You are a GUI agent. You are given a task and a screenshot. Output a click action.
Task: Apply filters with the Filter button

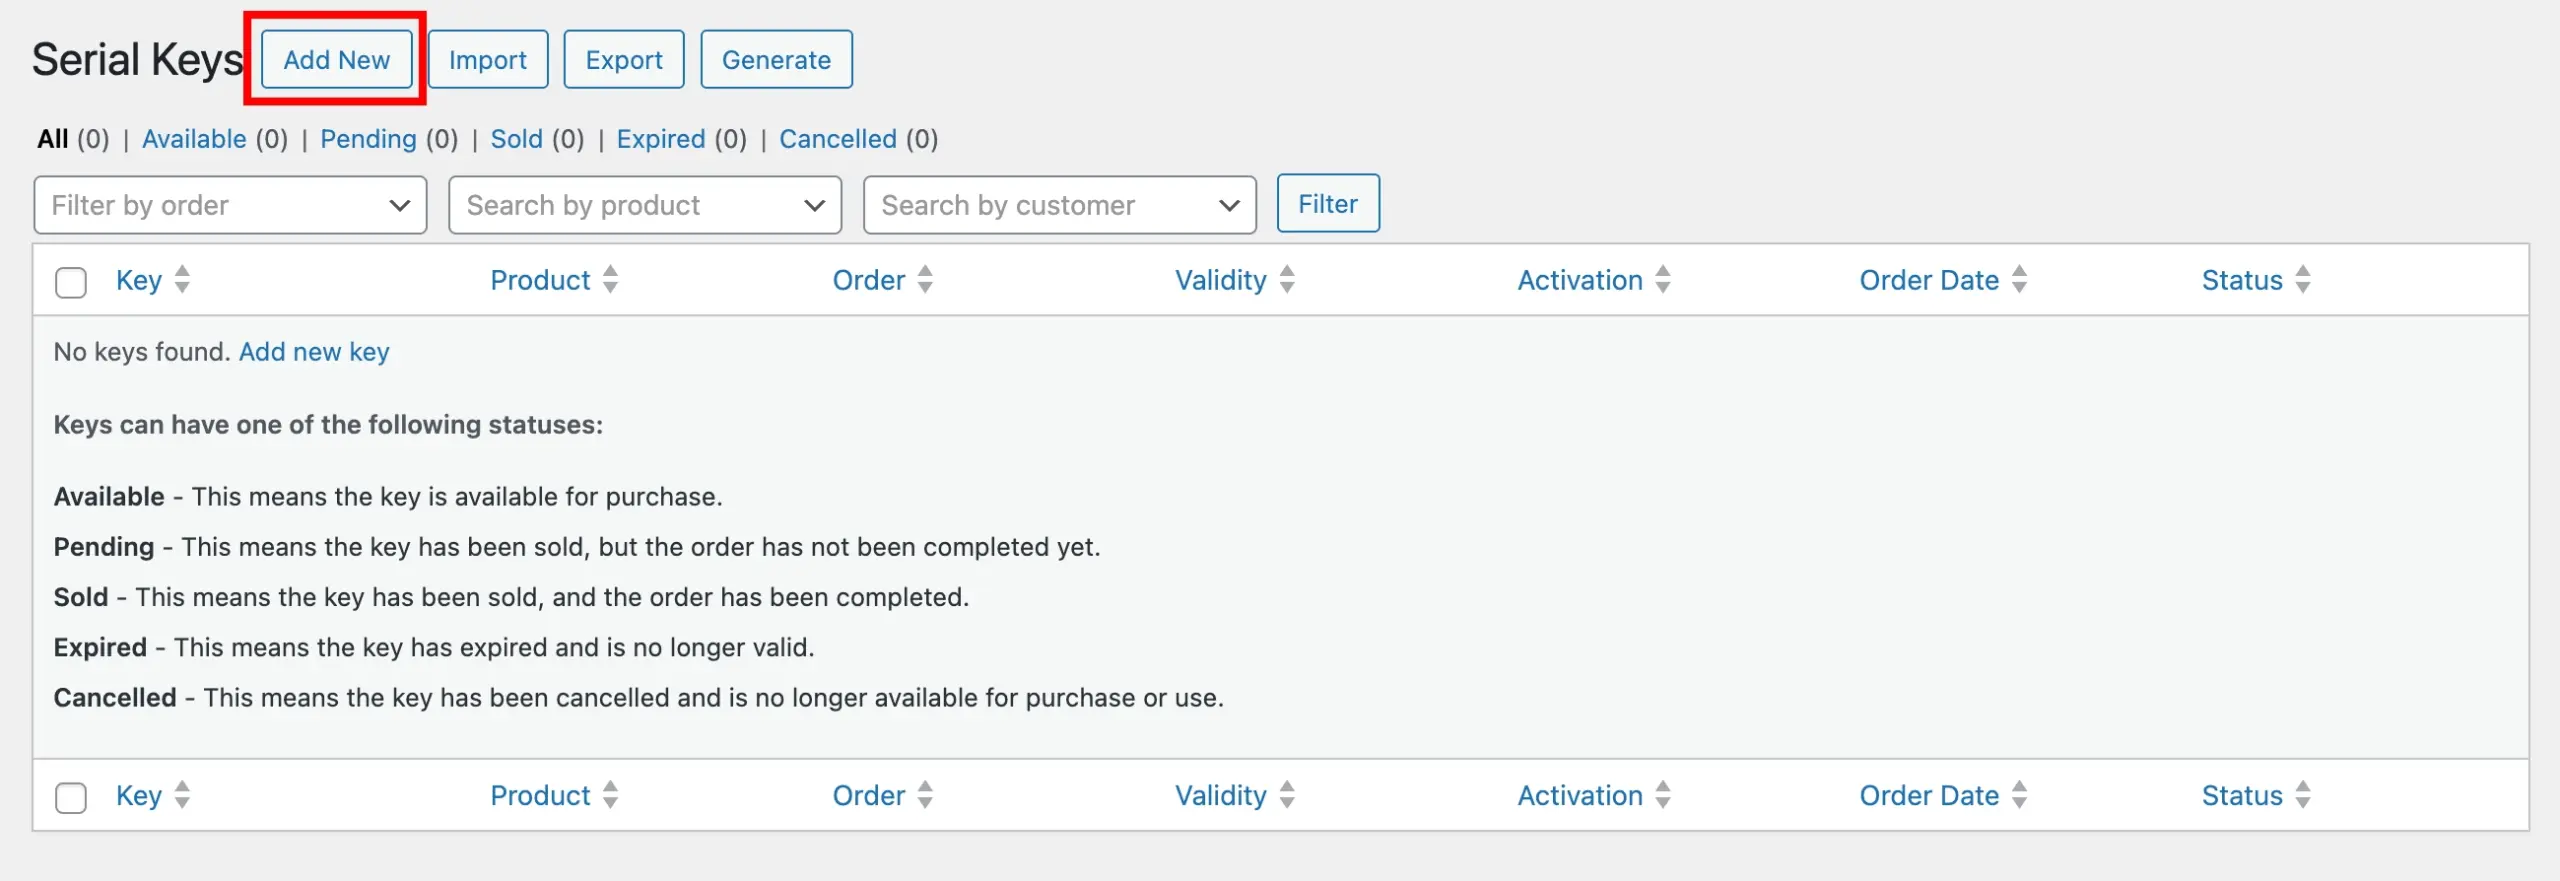click(x=1327, y=204)
